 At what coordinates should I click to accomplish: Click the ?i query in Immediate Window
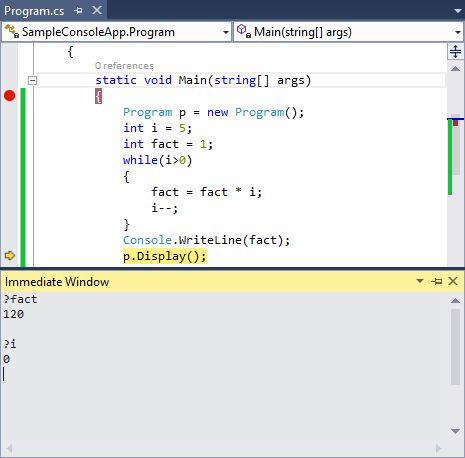[x=10, y=344]
